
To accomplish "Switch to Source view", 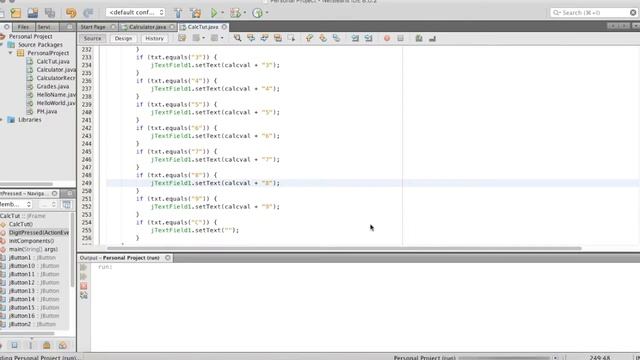I will 93,38.
